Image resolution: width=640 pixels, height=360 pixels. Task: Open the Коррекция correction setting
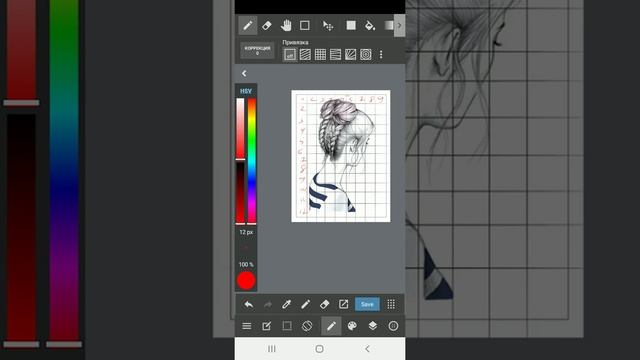click(257, 51)
